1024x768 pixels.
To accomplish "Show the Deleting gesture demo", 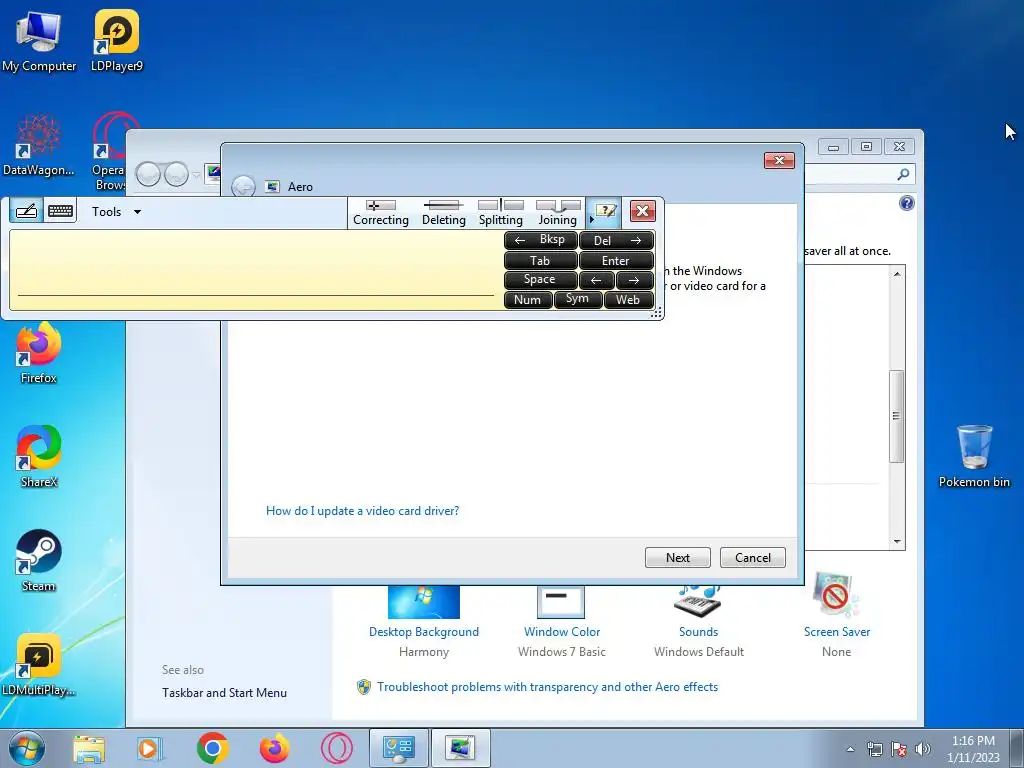I will 443,213.
